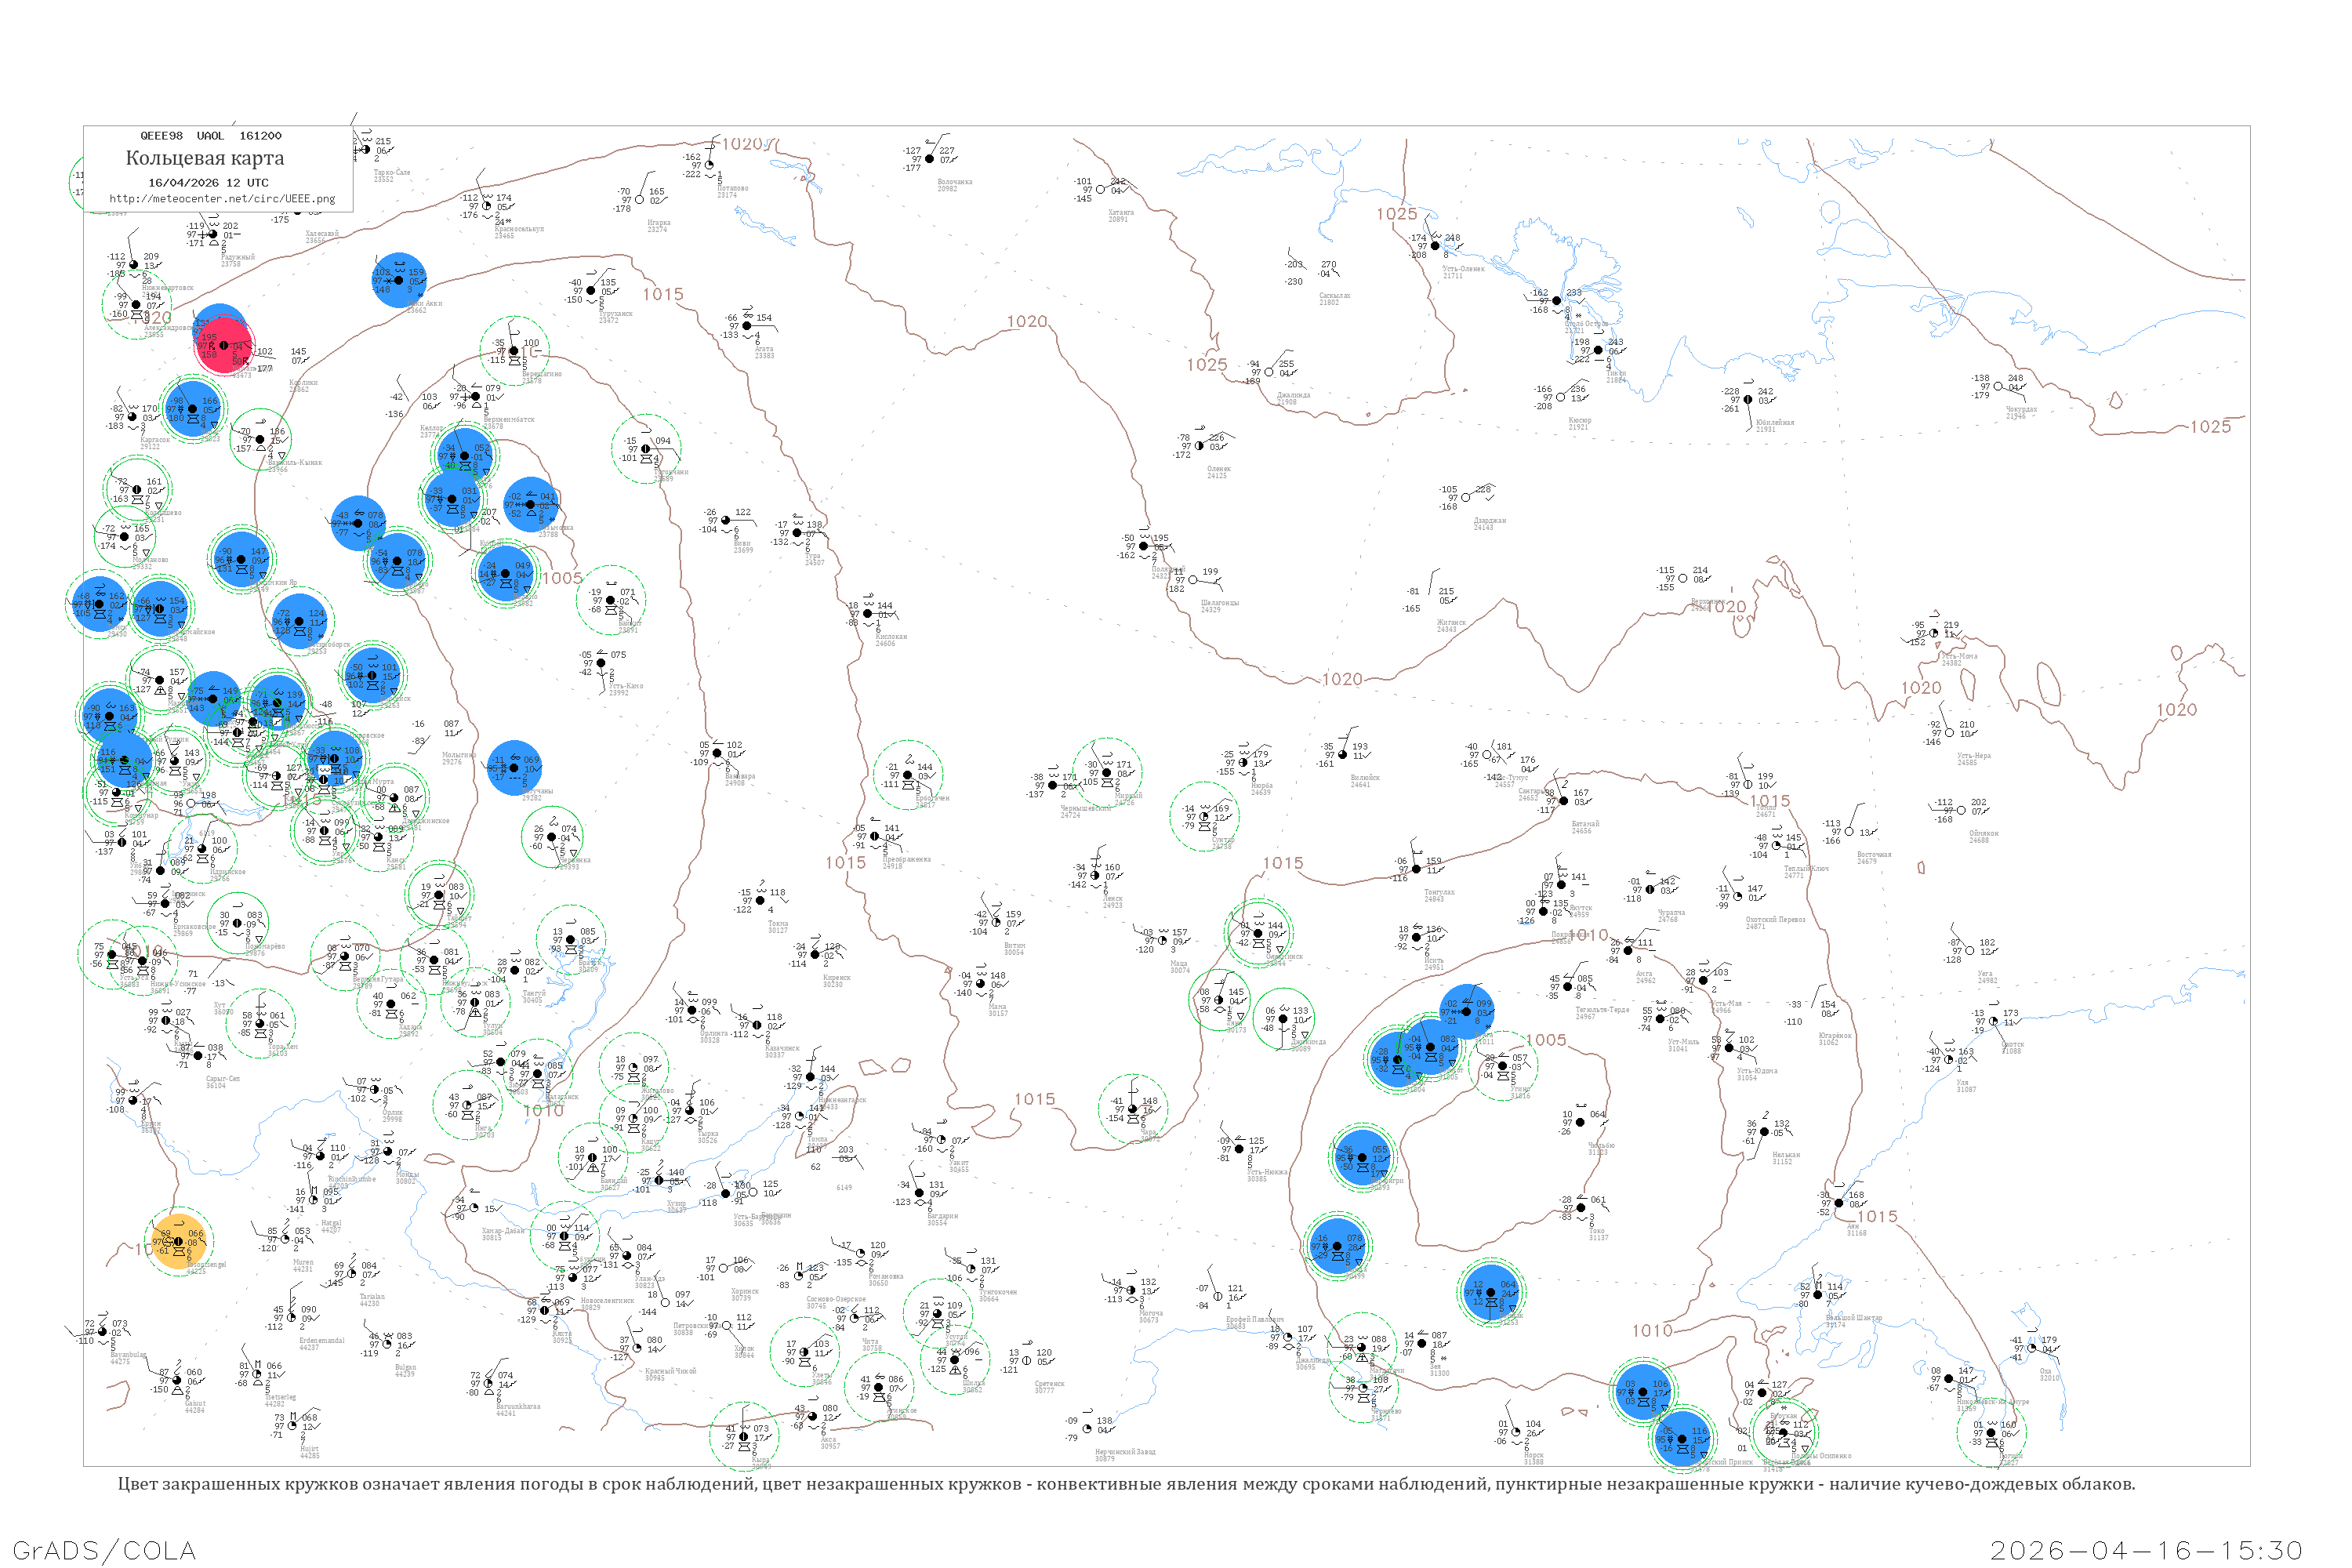Viewport: 2352px width, 1568px height.
Task: Click the blue circle at Тында station
Action: coord(1337,1247)
